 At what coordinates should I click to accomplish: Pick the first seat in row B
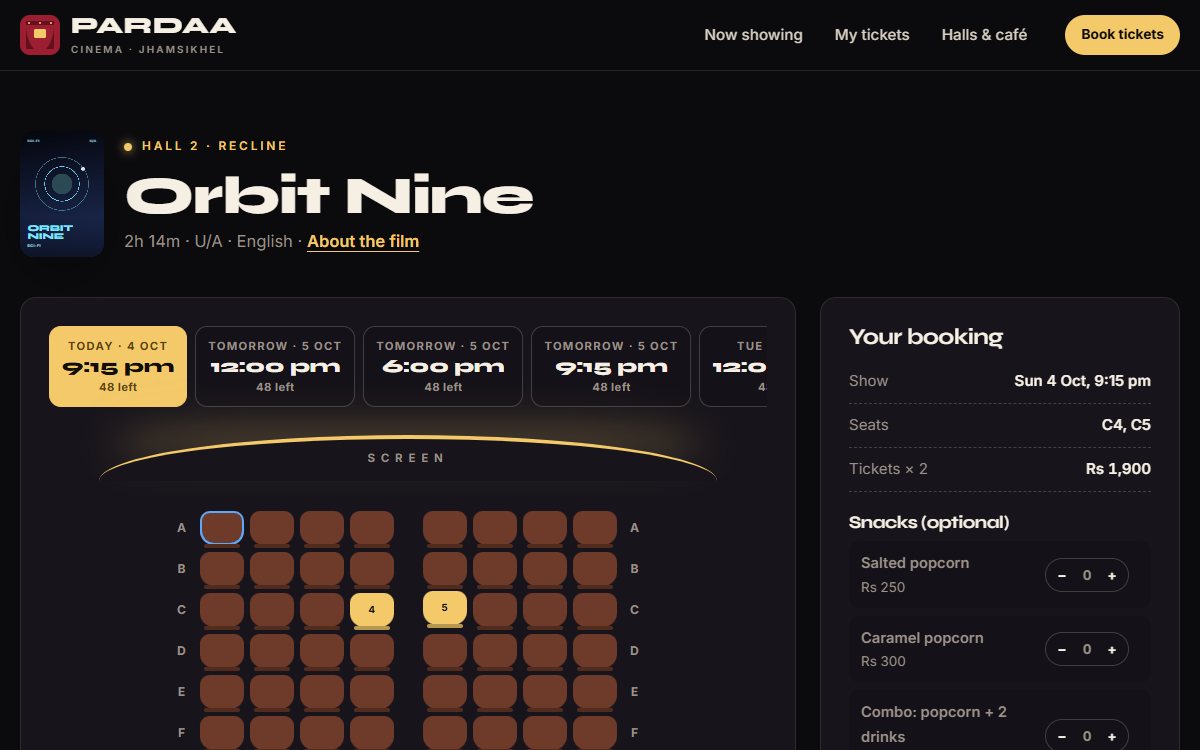coord(222,568)
